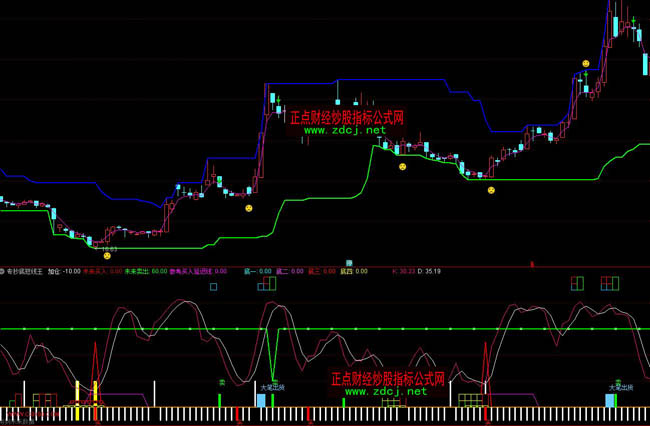Screen dimensions: 650x426
Task: Open the indicator panel's round settings icon
Action: click(4, 271)
